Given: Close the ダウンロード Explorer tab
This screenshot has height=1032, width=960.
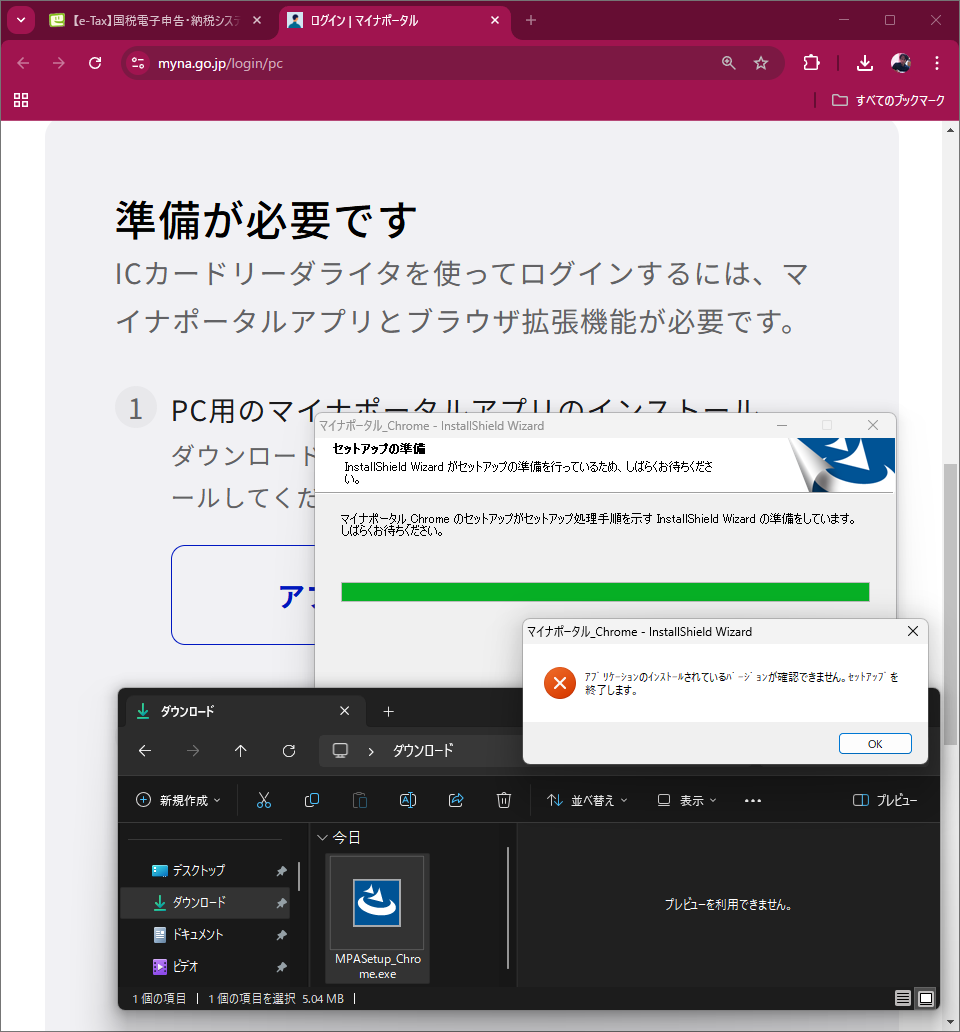Looking at the screenshot, I should click(344, 711).
